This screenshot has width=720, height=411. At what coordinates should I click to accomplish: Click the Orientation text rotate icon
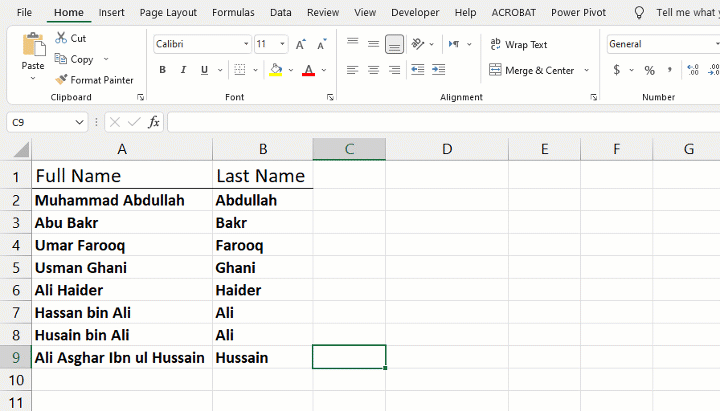click(417, 44)
